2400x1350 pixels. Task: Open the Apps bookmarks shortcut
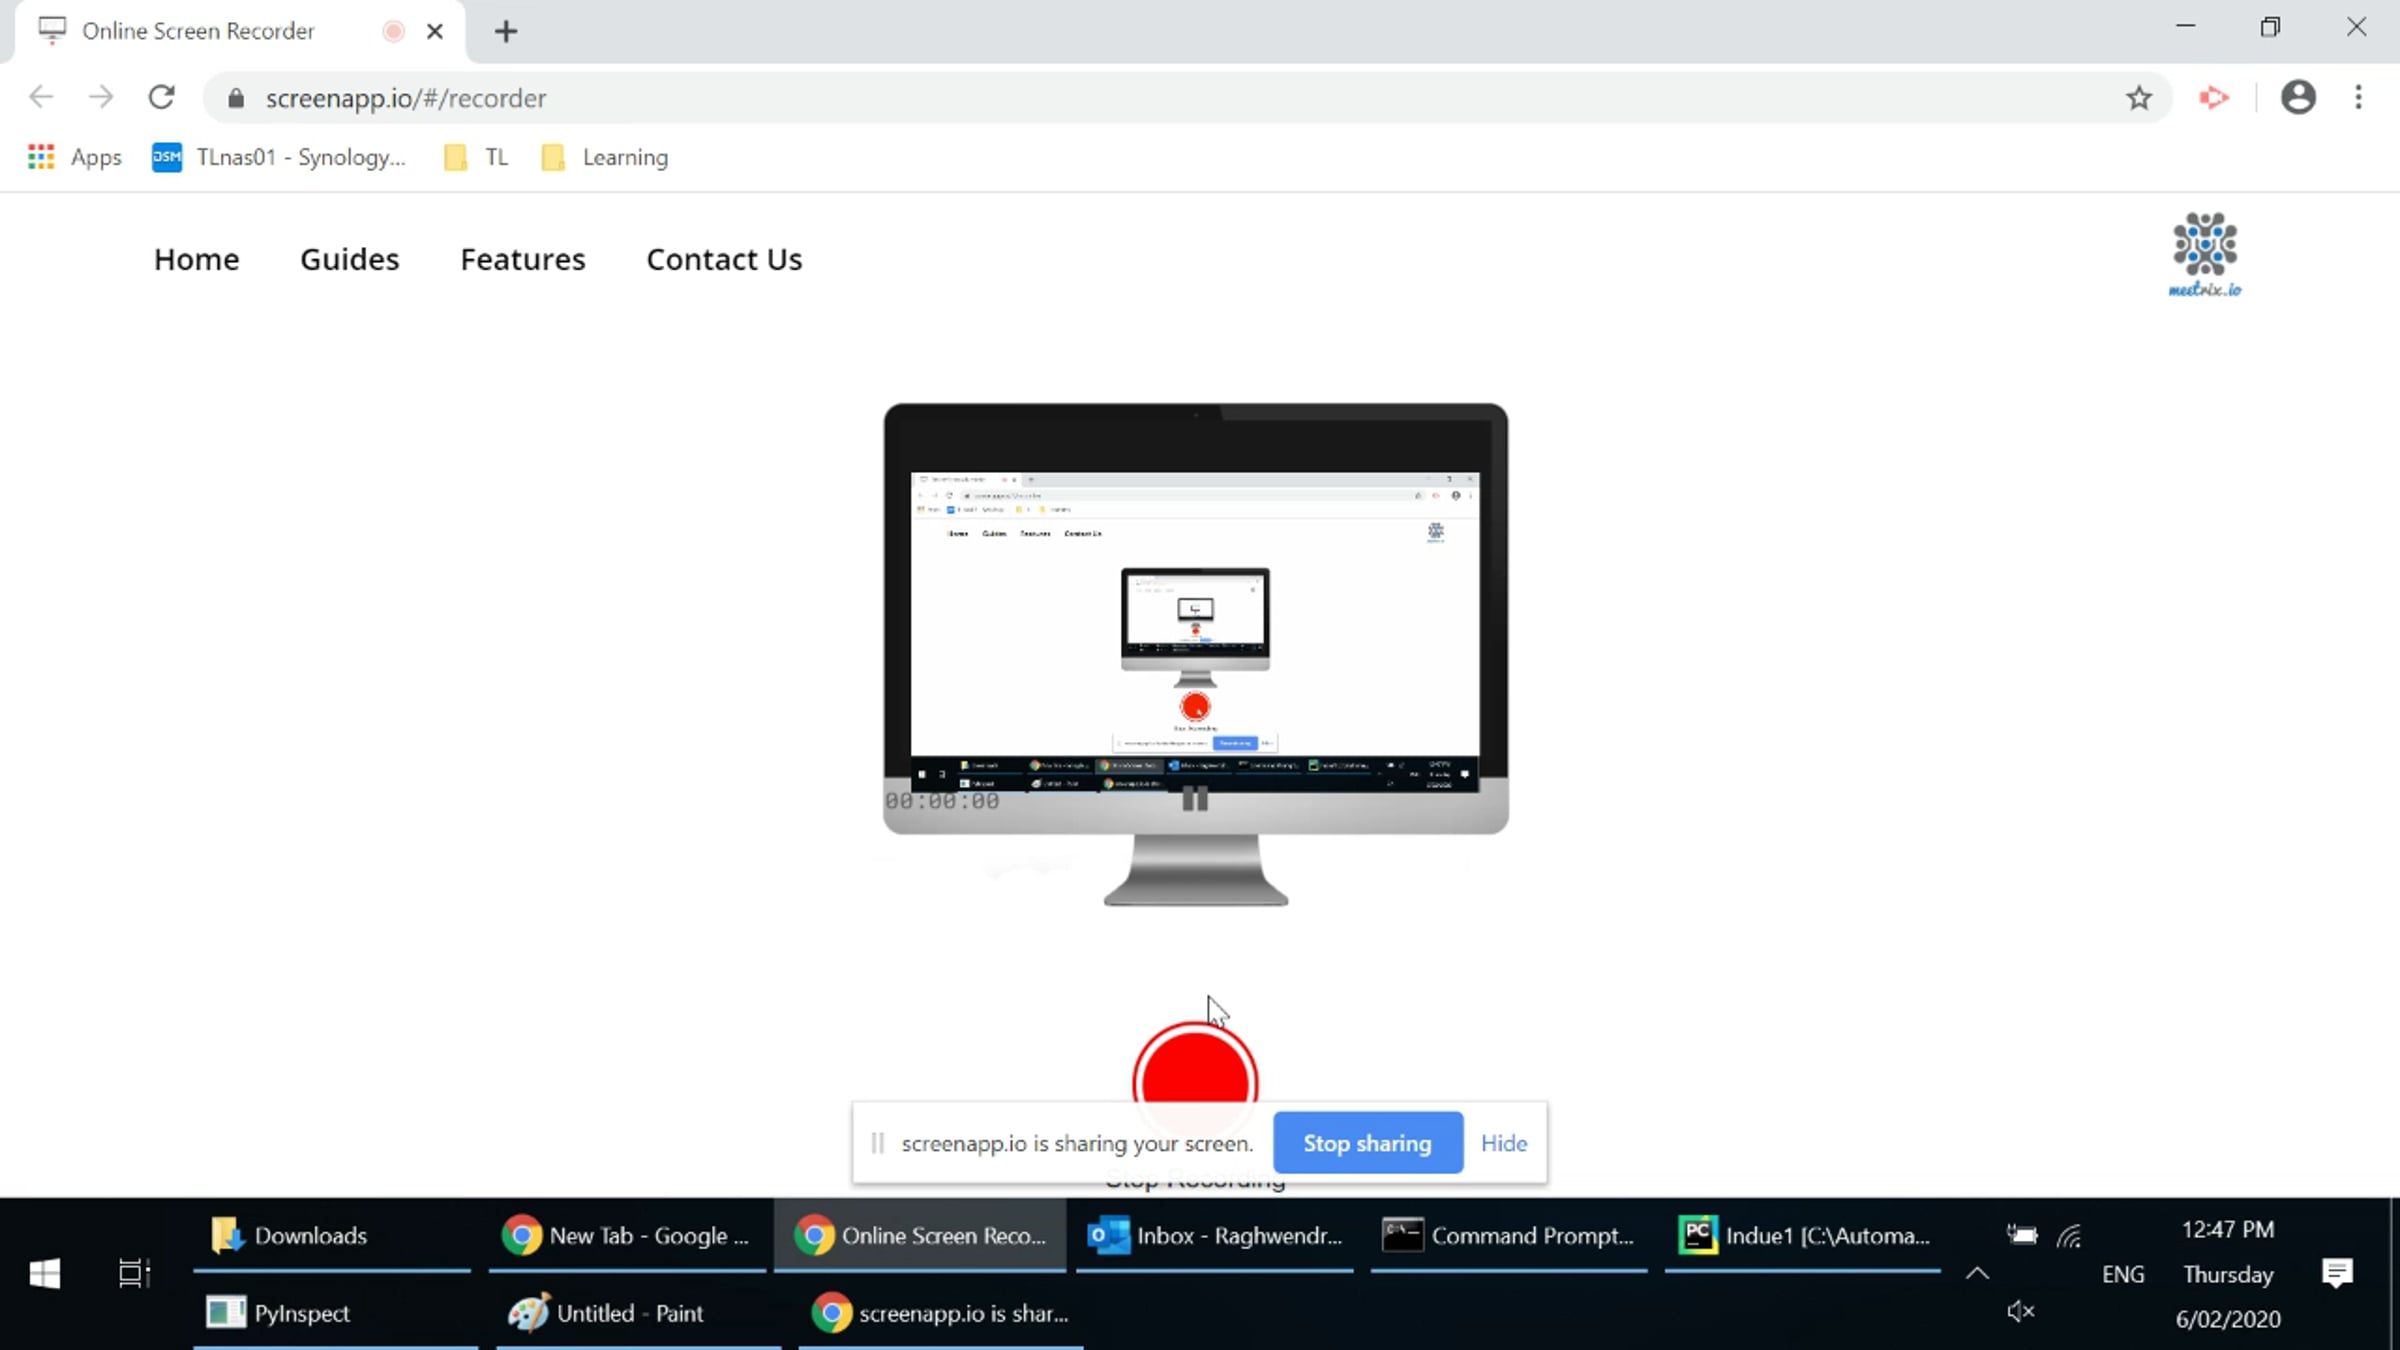point(75,157)
